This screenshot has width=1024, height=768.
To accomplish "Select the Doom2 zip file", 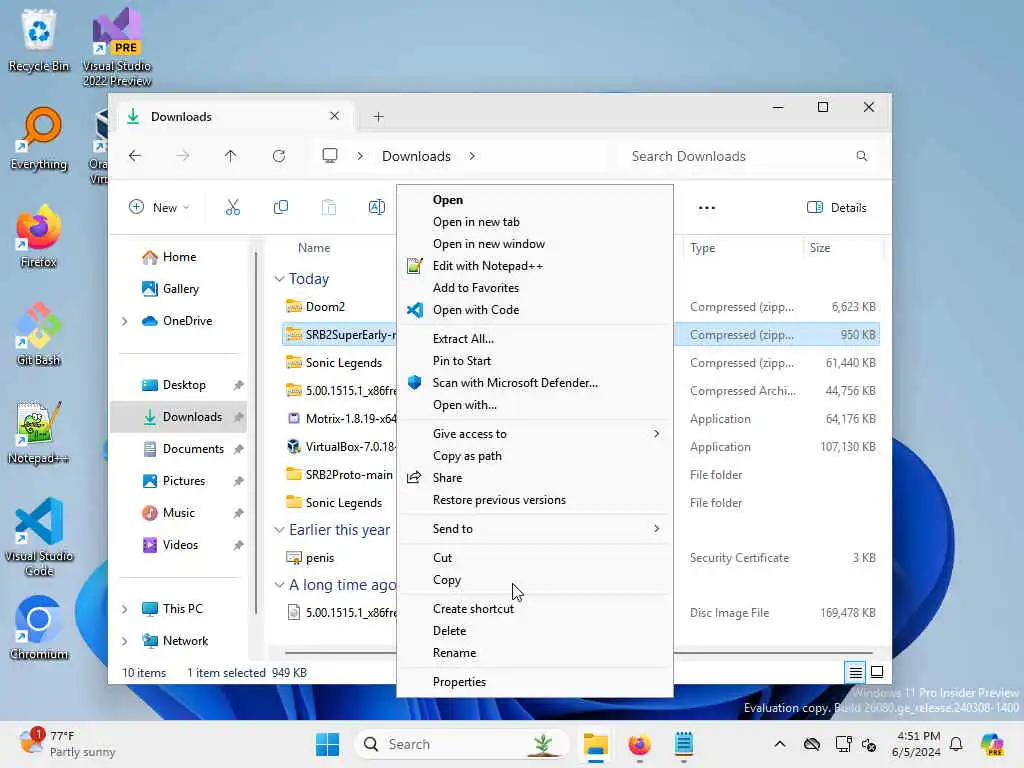I will (x=325, y=307).
